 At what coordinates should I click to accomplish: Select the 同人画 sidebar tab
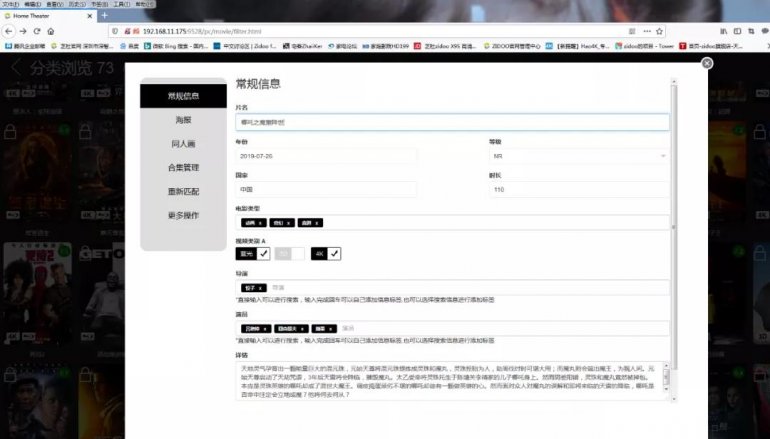[x=183, y=143]
